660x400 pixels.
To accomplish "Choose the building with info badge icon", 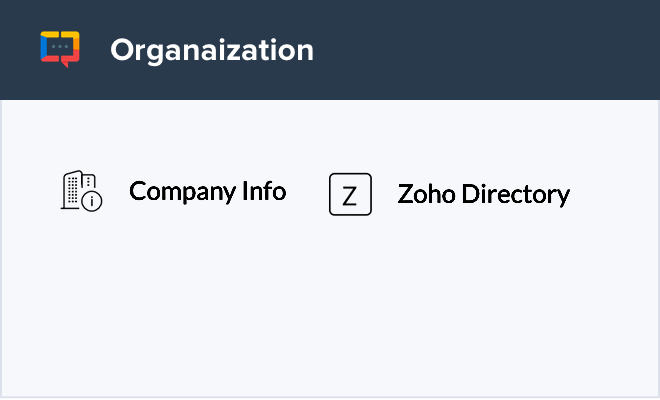I will click(x=82, y=192).
